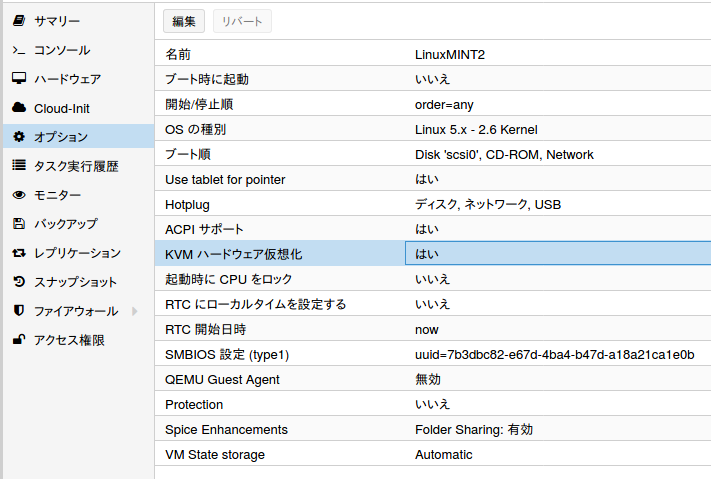
Task: Click the リバート button
Action: (242, 21)
